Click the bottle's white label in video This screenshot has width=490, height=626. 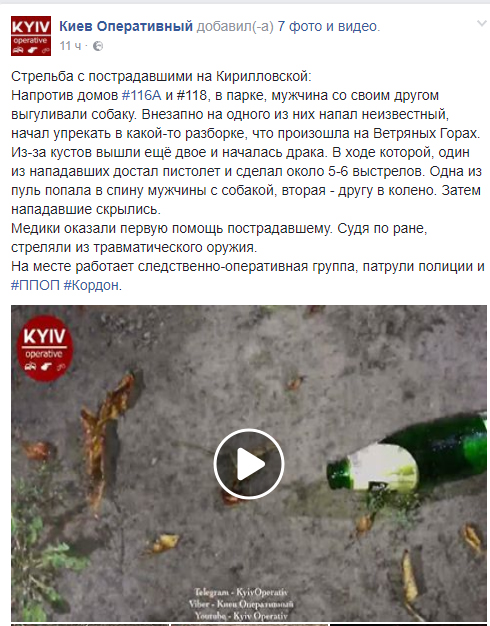point(383,467)
